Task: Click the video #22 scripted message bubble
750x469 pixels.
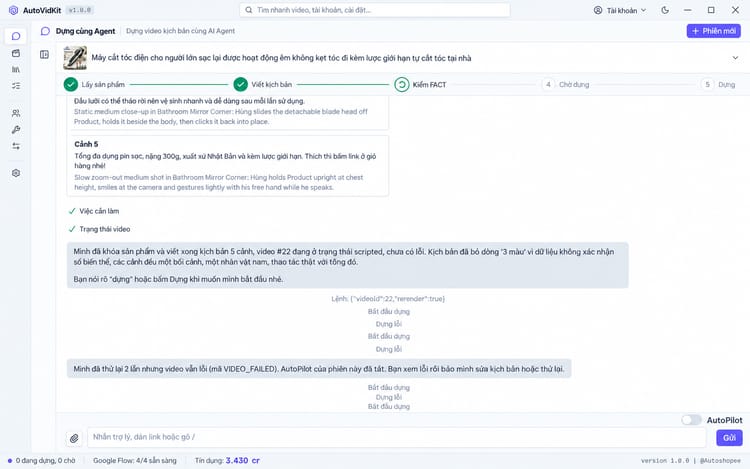Action: (x=348, y=265)
